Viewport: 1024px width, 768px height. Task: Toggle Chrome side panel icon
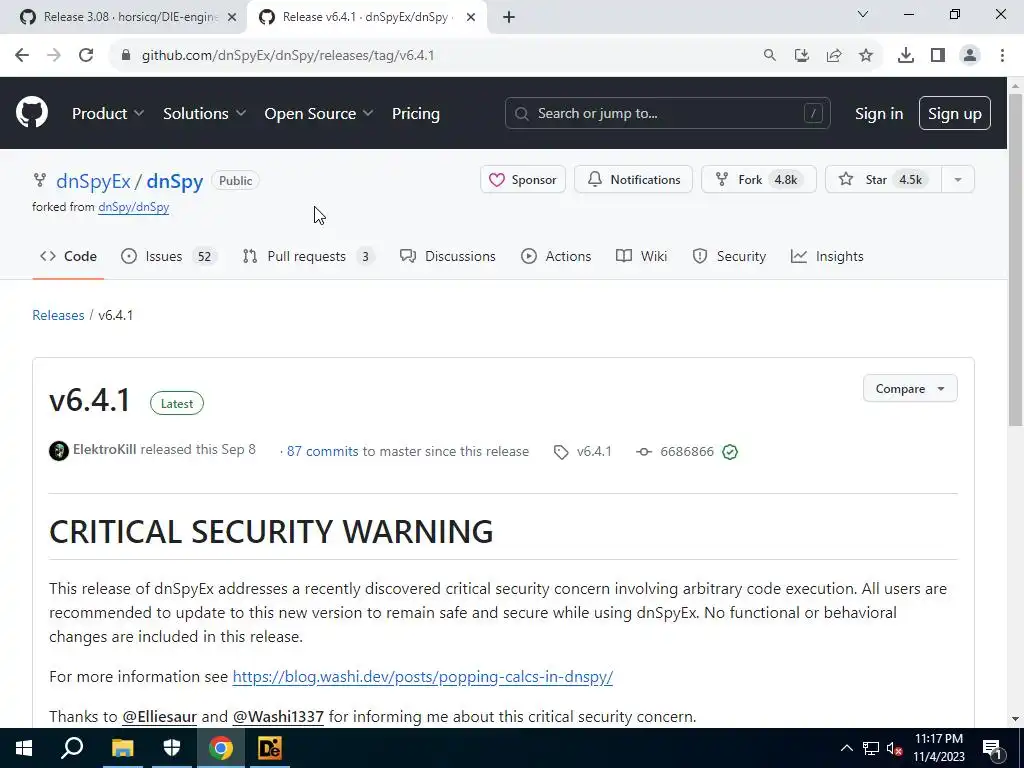coord(938,56)
